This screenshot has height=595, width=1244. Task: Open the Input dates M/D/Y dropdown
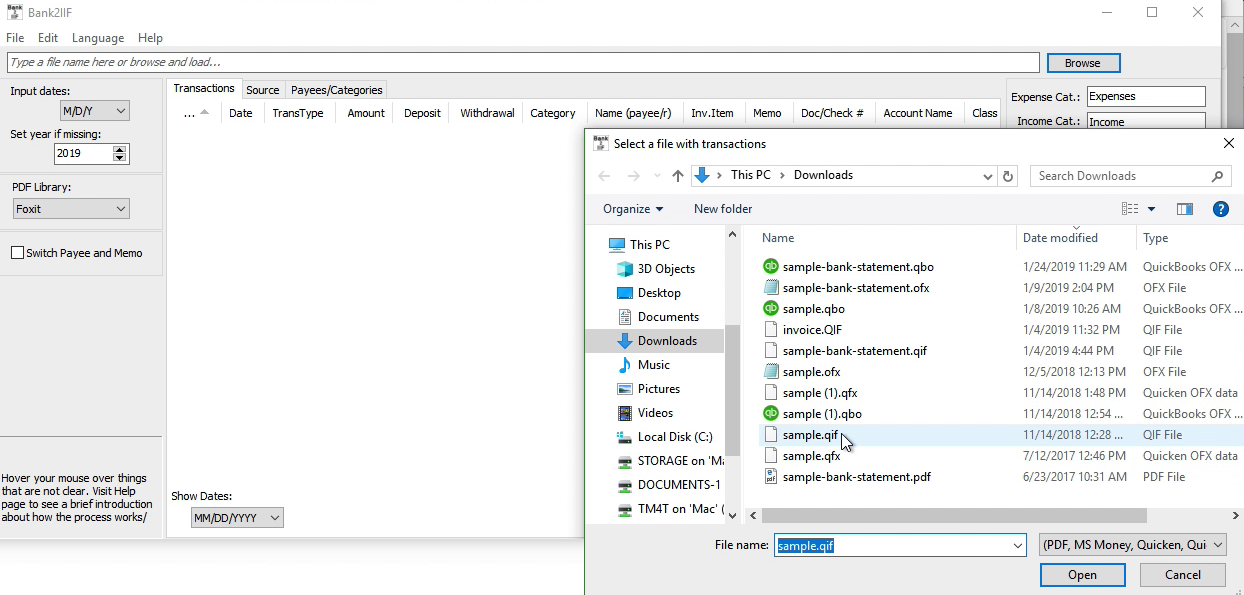tap(95, 111)
